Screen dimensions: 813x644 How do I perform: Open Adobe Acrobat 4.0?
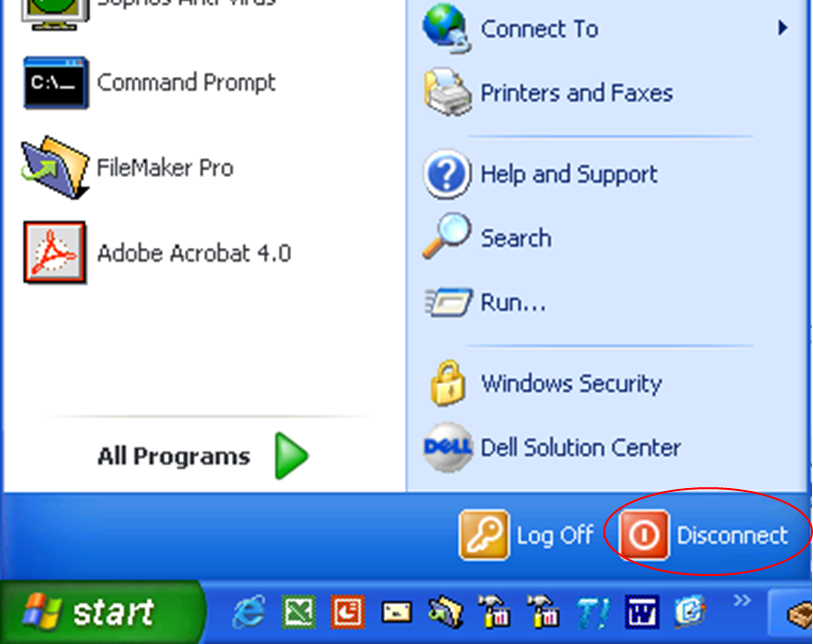(157, 253)
